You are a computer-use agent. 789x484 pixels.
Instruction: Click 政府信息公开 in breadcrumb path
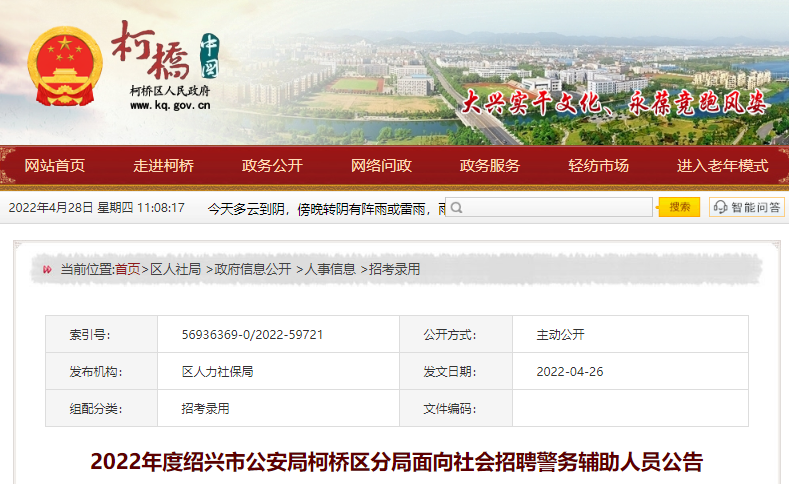tap(253, 269)
